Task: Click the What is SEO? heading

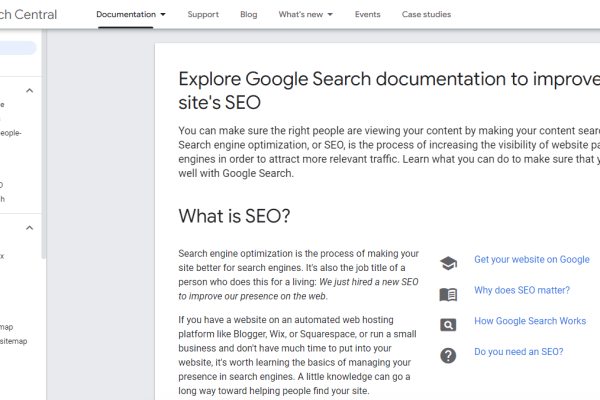Action: coord(234,216)
